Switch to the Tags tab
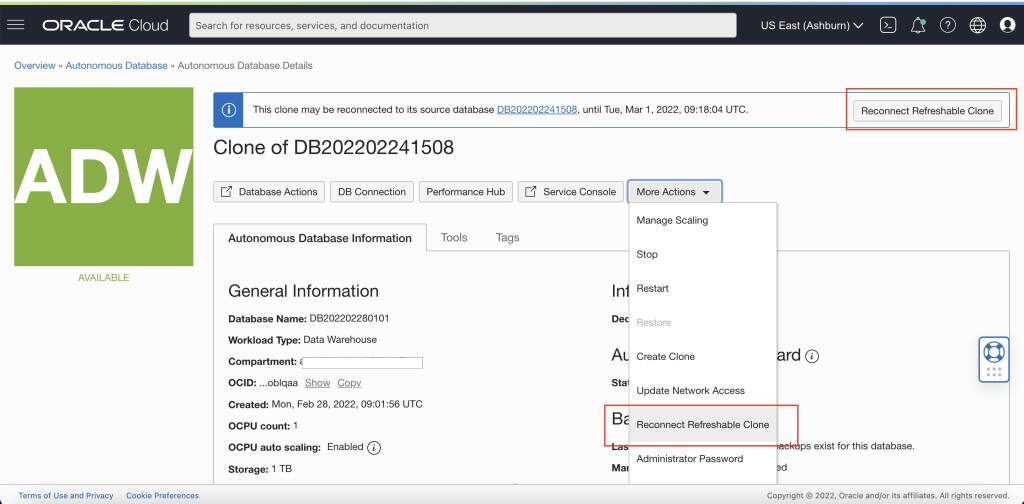Image resolution: width=1024 pixels, height=504 pixels. [x=507, y=238]
